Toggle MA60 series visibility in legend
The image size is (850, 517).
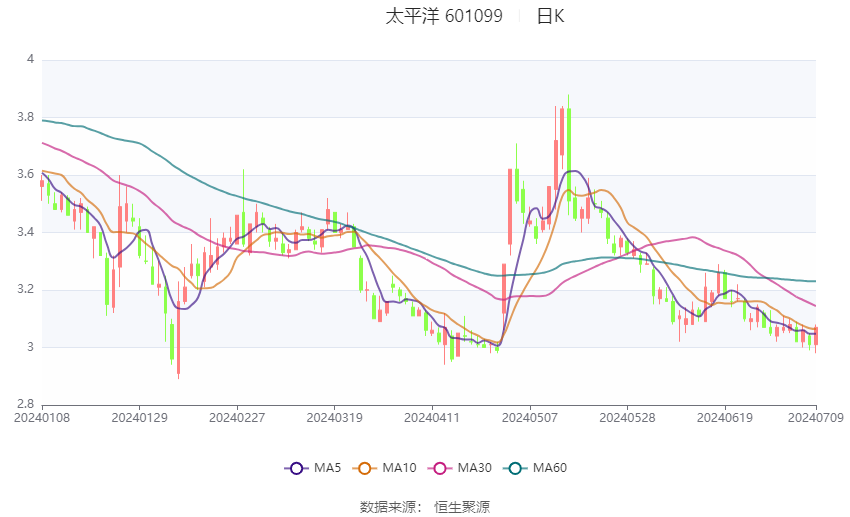535,468
